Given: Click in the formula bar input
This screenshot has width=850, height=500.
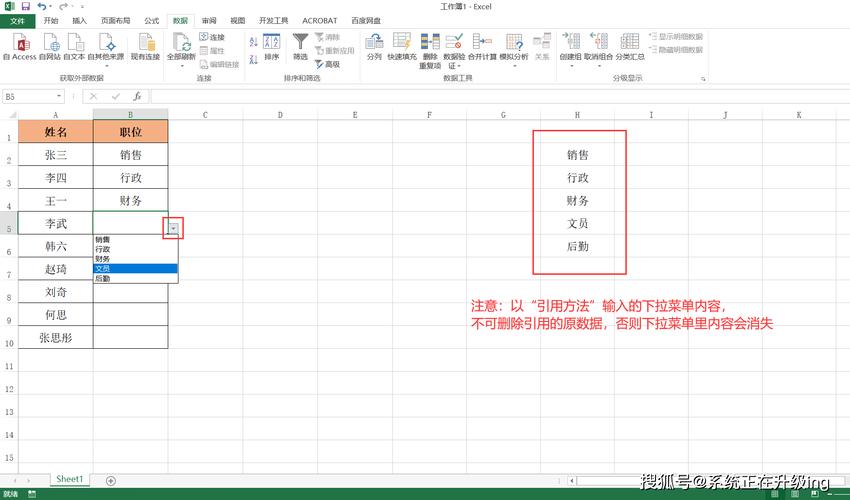Looking at the screenshot, I should (499, 97).
